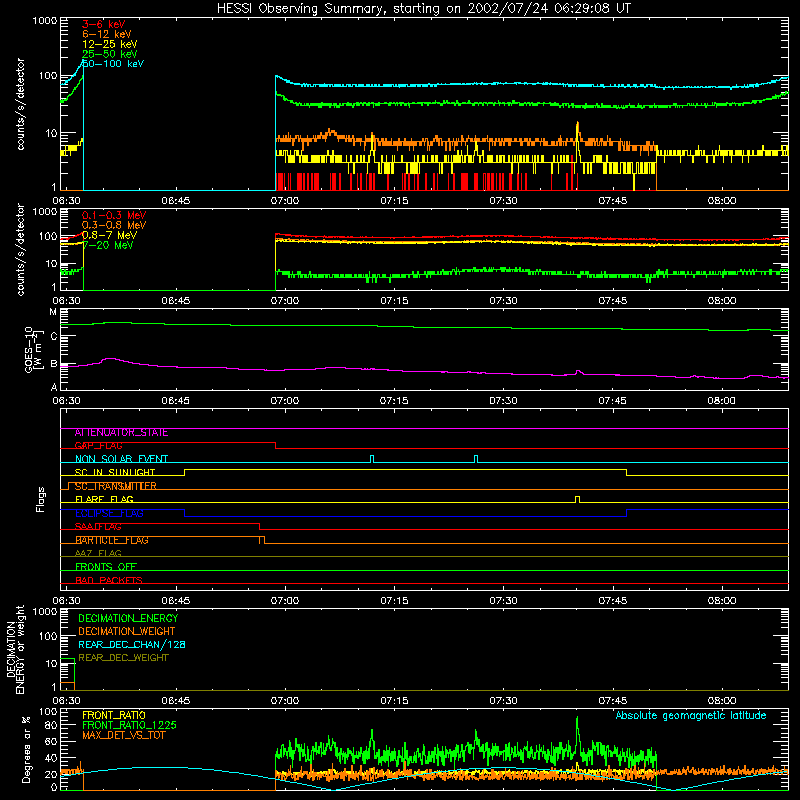Click the DECIMATION_ENERGY legend label
This screenshot has height=800, width=800.
(128, 618)
